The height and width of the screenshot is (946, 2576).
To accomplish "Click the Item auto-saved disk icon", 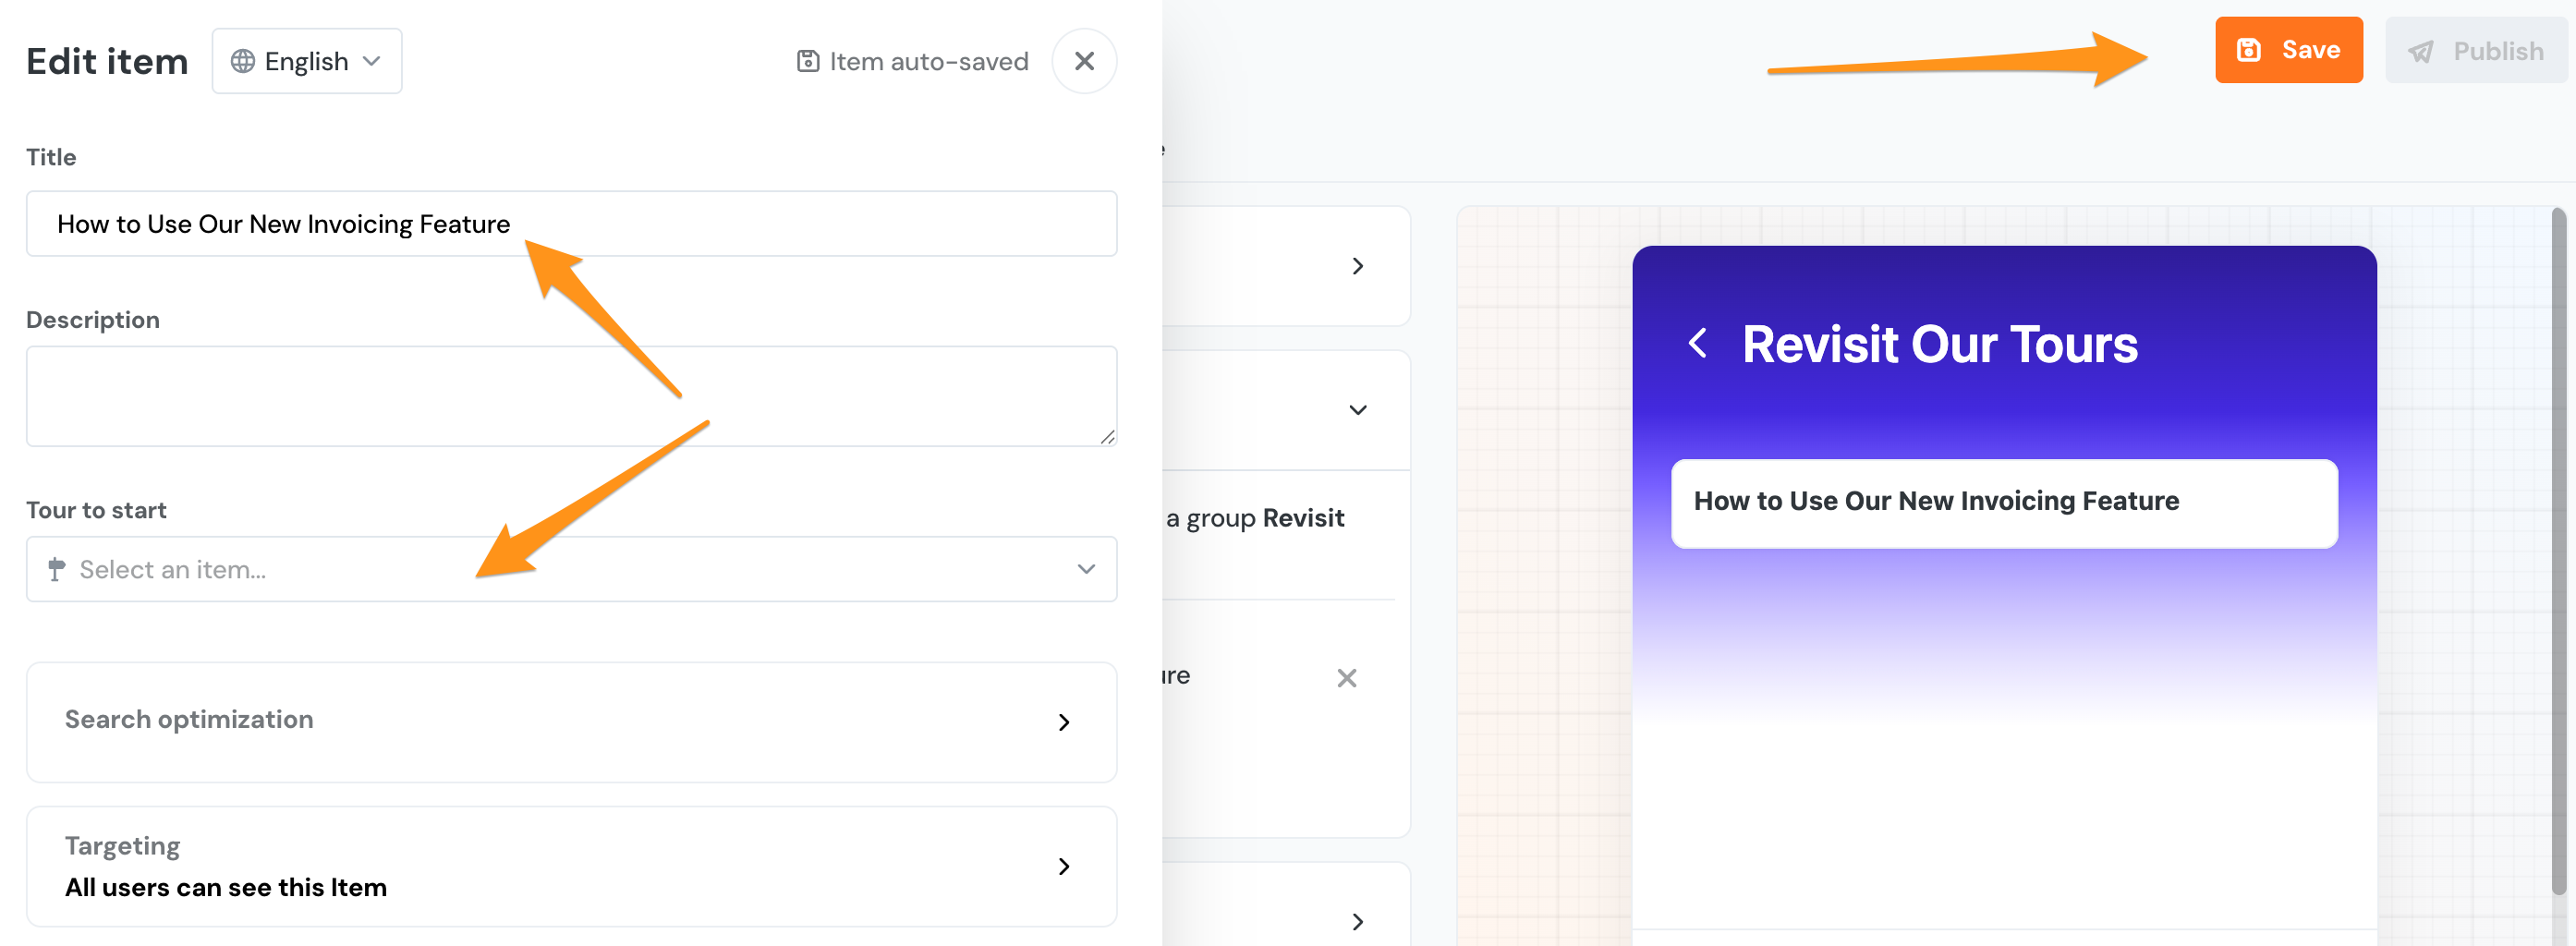I will coord(808,61).
